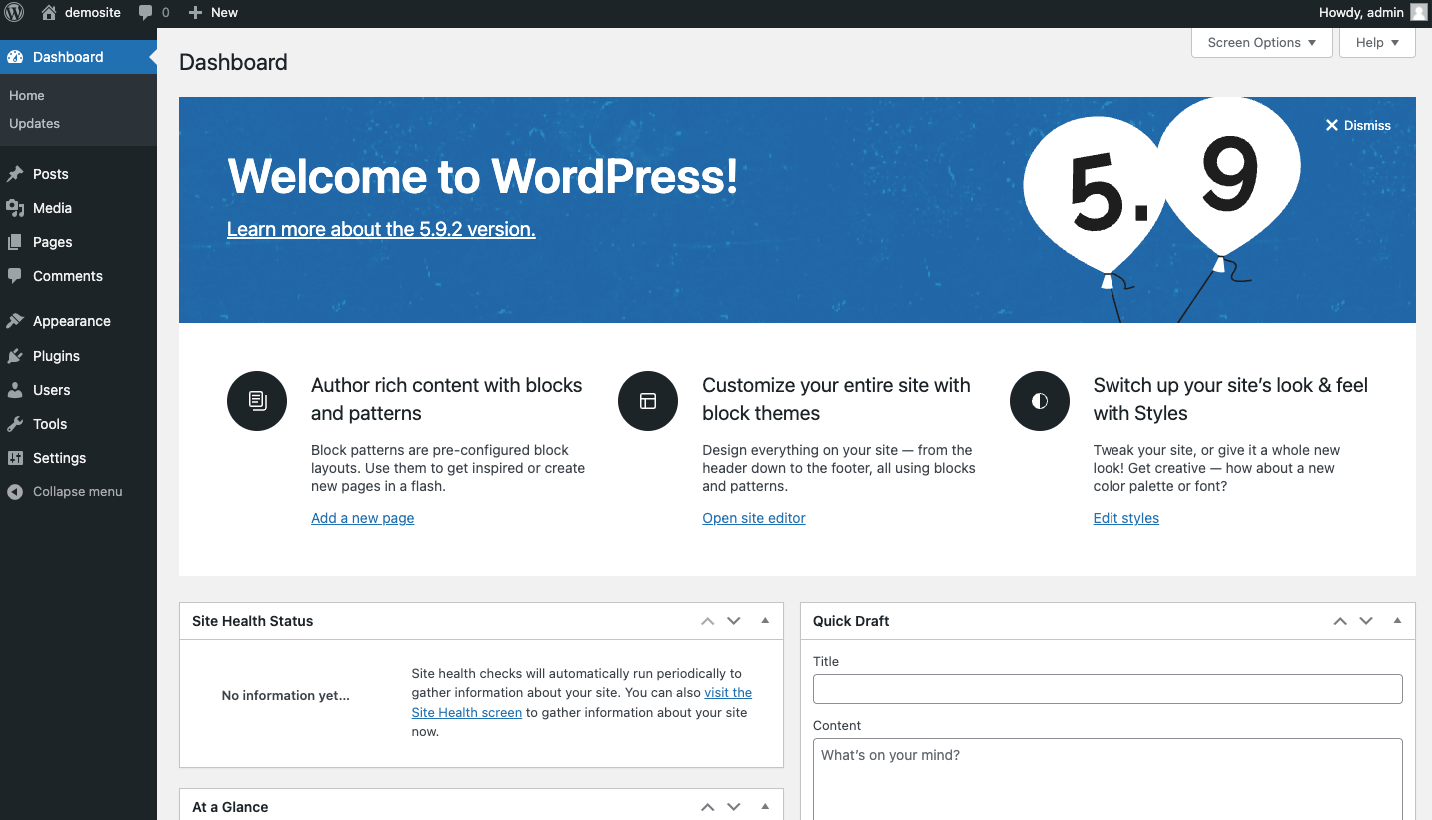The height and width of the screenshot is (820, 1432).
Task: Move Site Health Status panel down
Action: point(734,621)
